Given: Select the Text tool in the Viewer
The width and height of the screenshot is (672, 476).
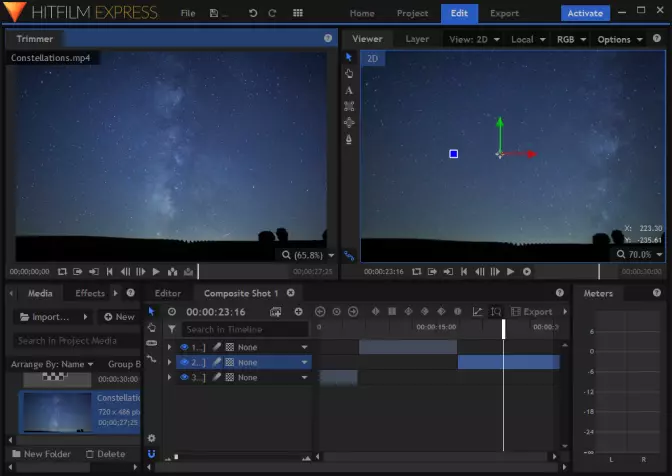Looking at the screenshot, I should click(x=349, y=90).
